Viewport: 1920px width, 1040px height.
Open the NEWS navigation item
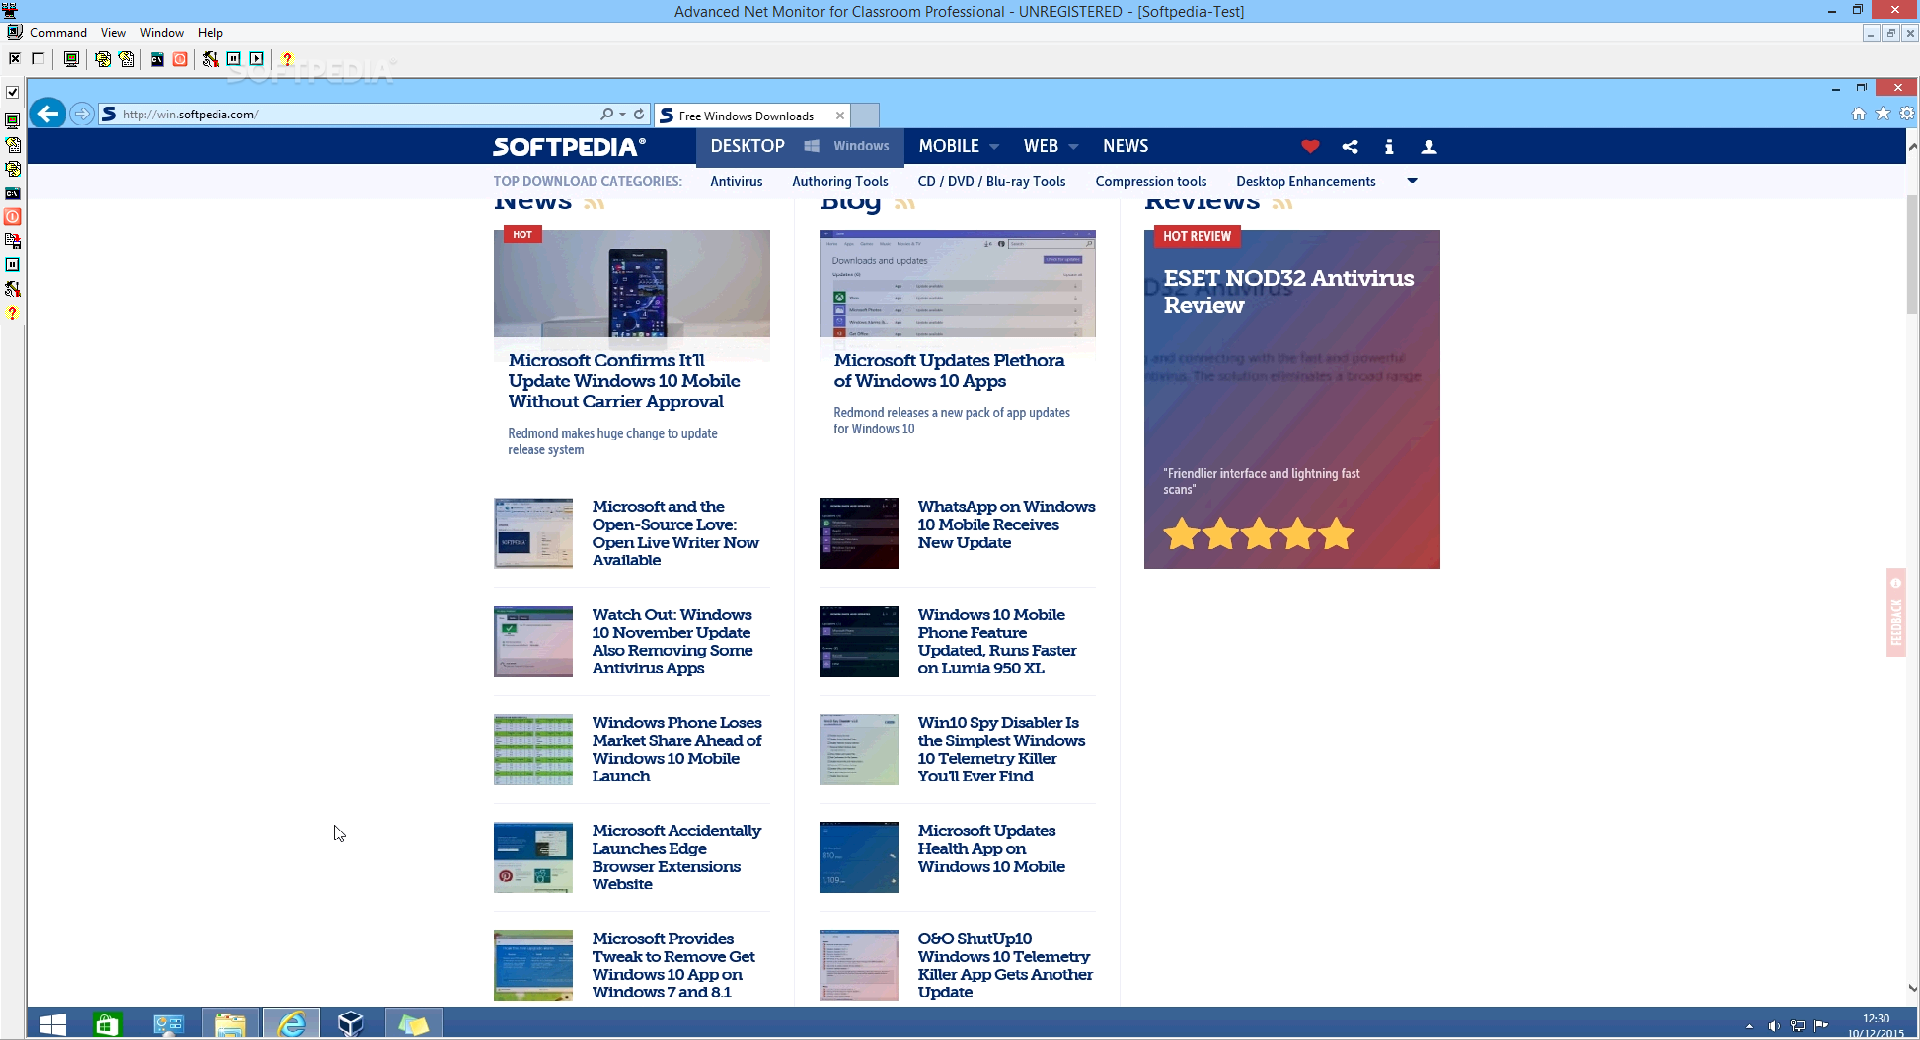click(1125, 146)
